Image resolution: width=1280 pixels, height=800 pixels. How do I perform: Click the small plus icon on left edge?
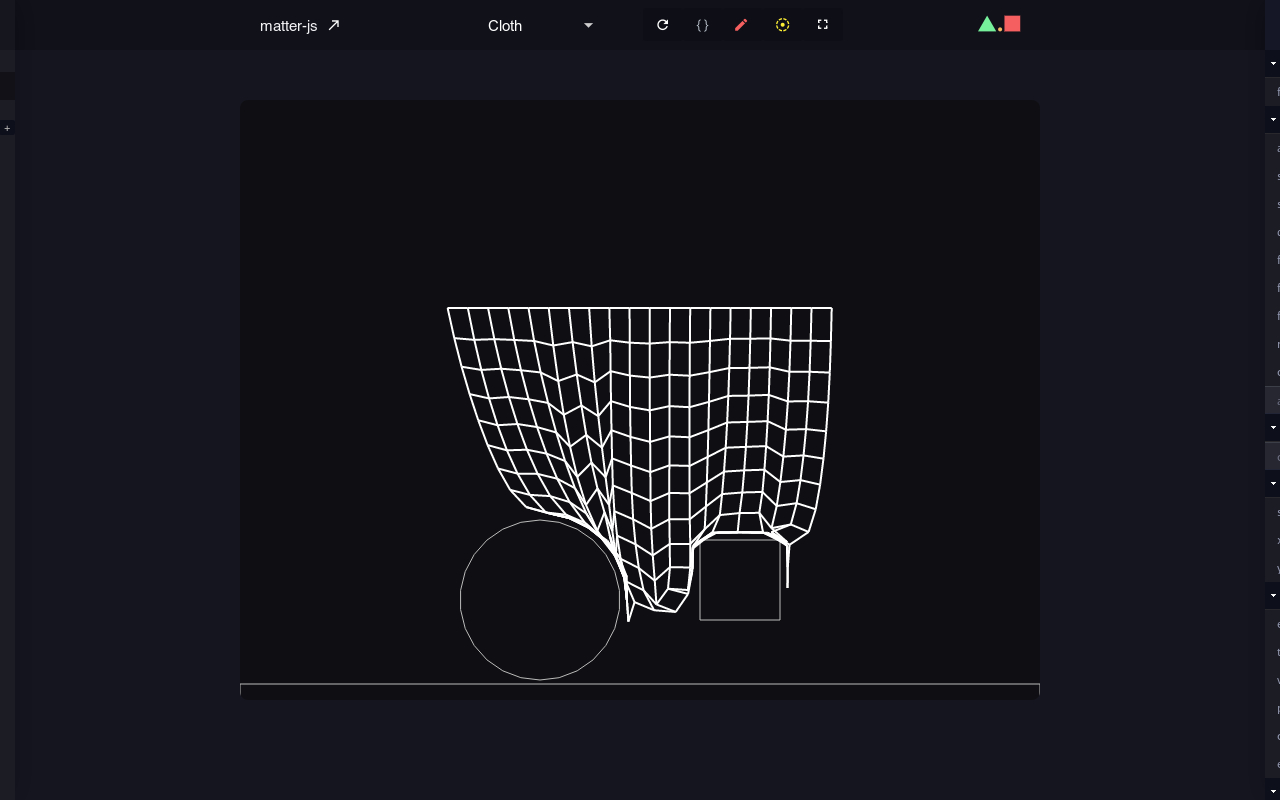coord(7,128)
